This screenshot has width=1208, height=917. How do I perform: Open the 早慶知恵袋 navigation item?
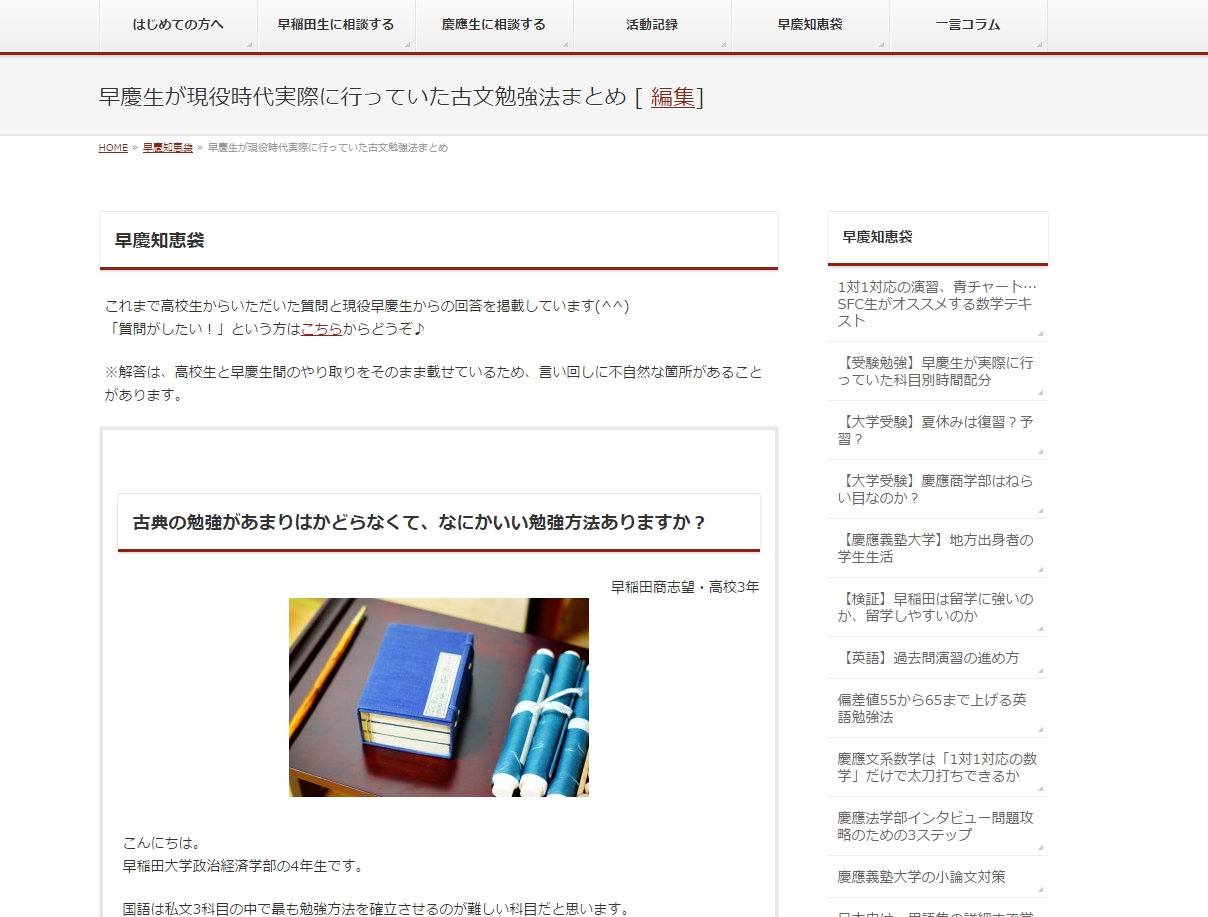pos(810,25)
